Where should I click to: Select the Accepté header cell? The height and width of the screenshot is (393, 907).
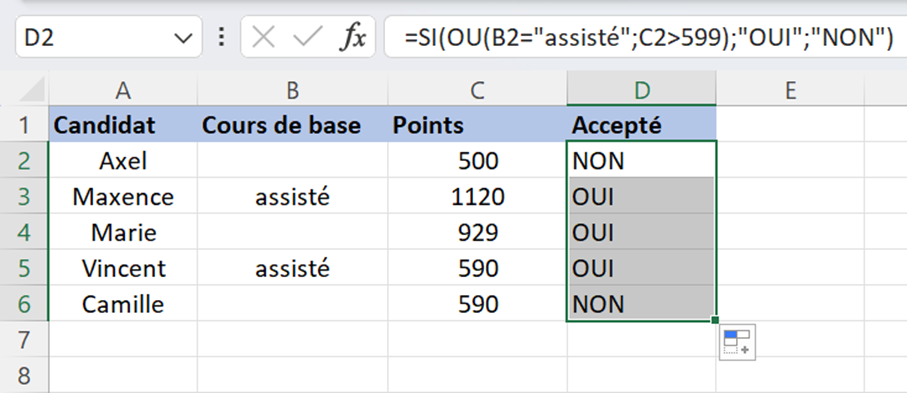[641, 125]
